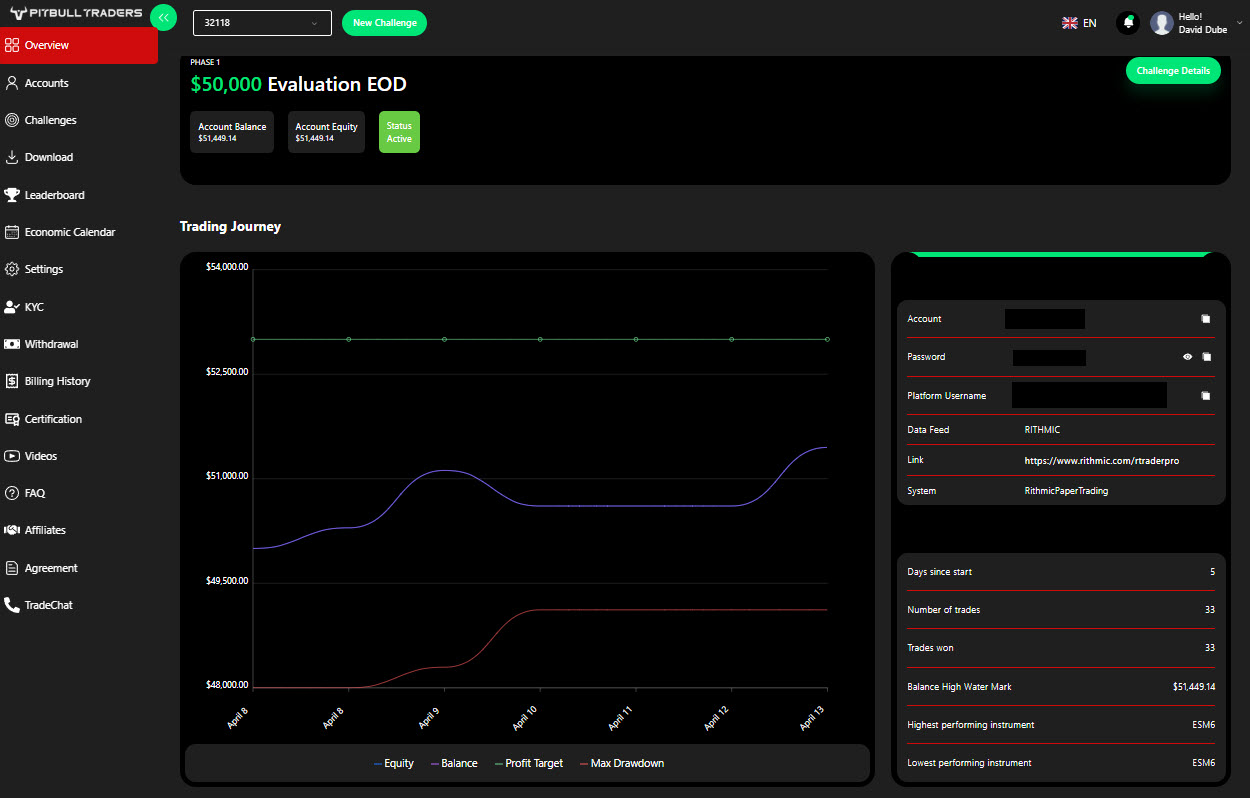Image resolution: width=1250 pixels, height=798 pixels.
Task: Copy the Platform Username with copy icon
Action: click(x=1205, y=396)
